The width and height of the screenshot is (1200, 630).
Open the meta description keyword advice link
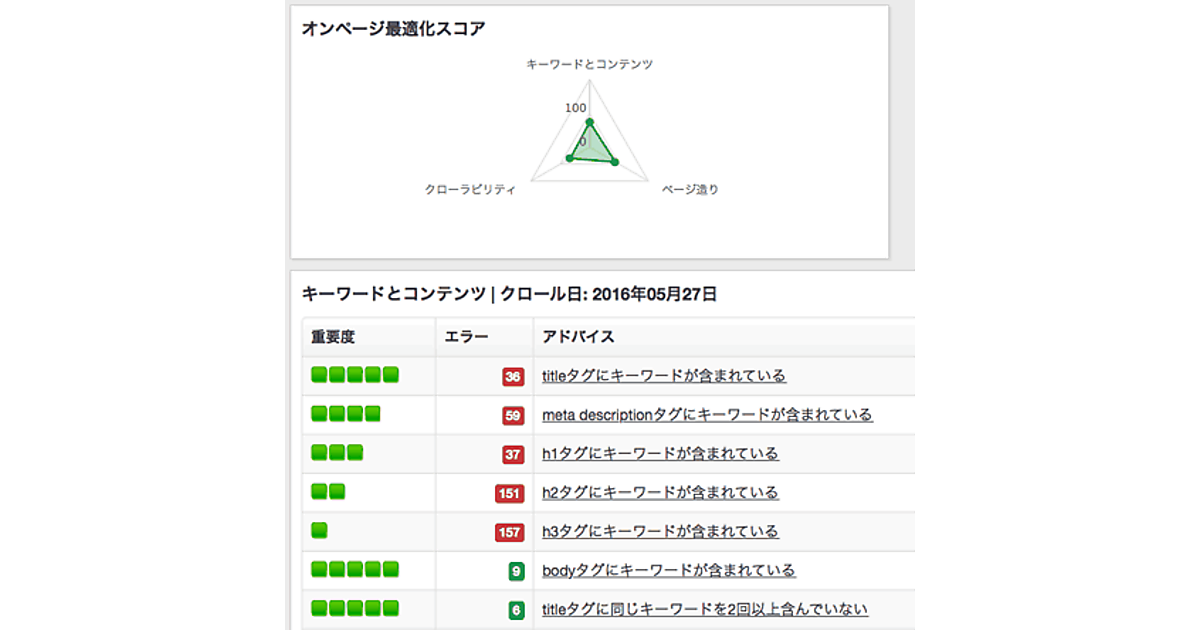tap(707, 415)
